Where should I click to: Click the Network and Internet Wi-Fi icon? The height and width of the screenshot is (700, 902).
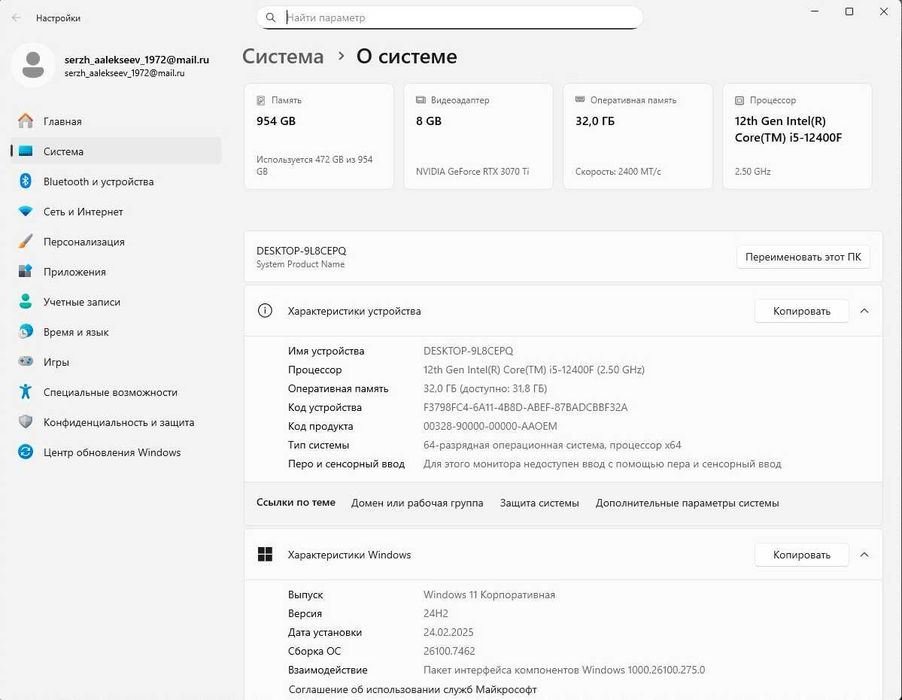26,212
